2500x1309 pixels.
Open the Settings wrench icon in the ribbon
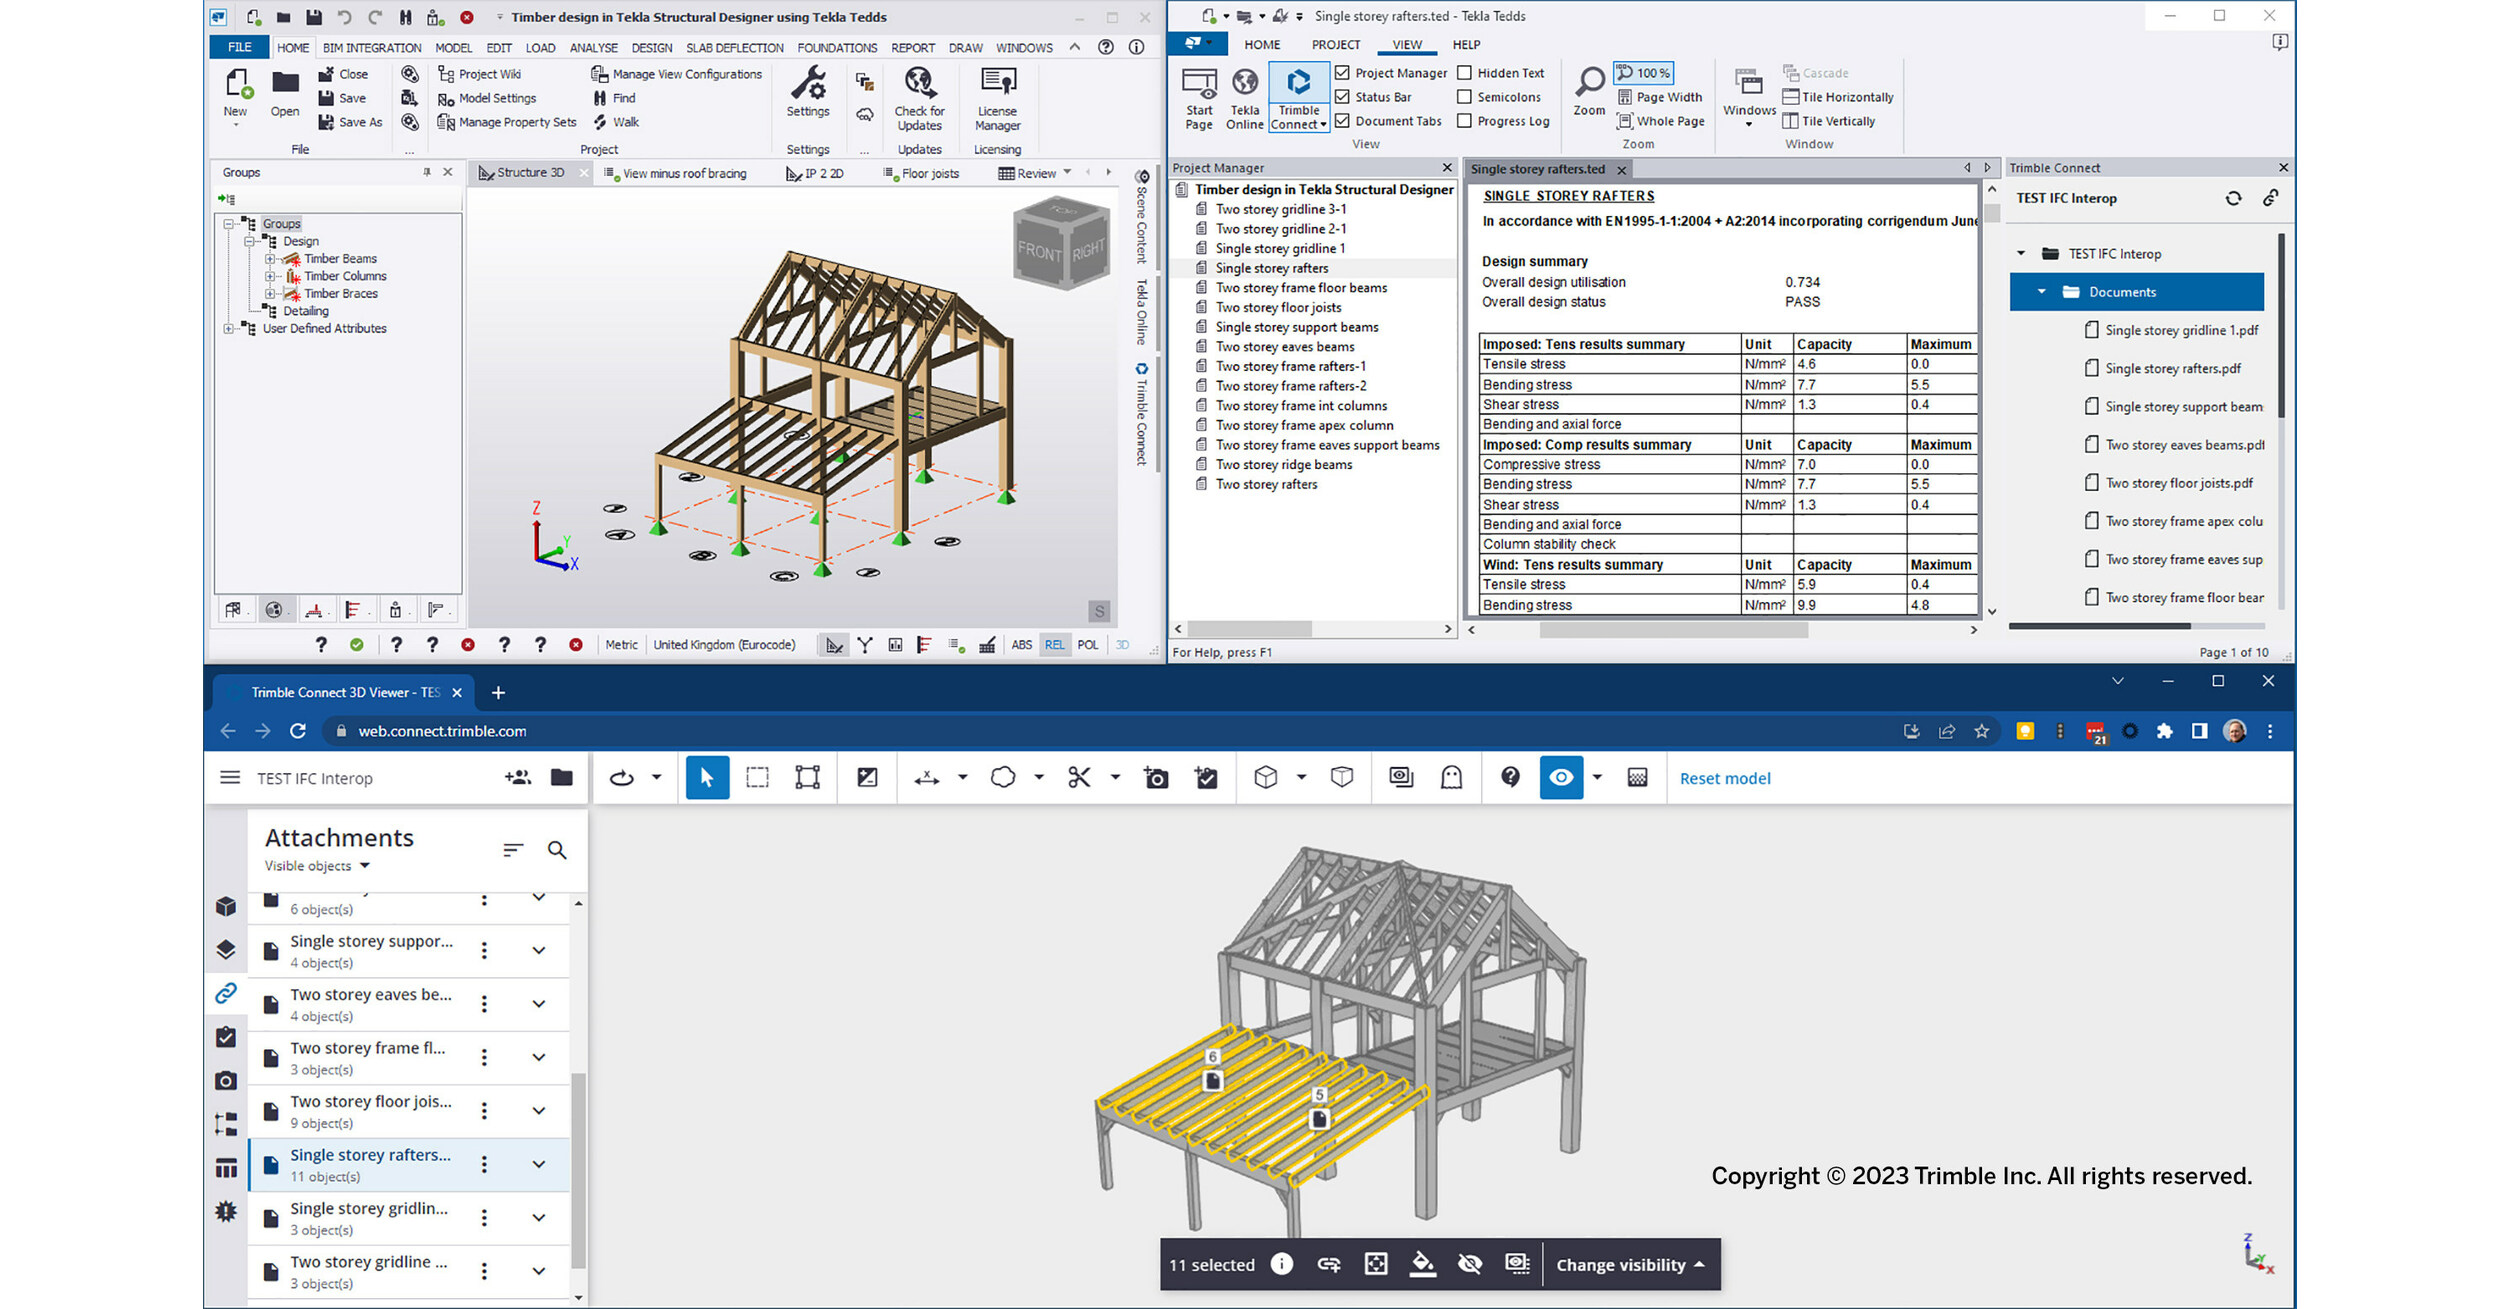808,82
